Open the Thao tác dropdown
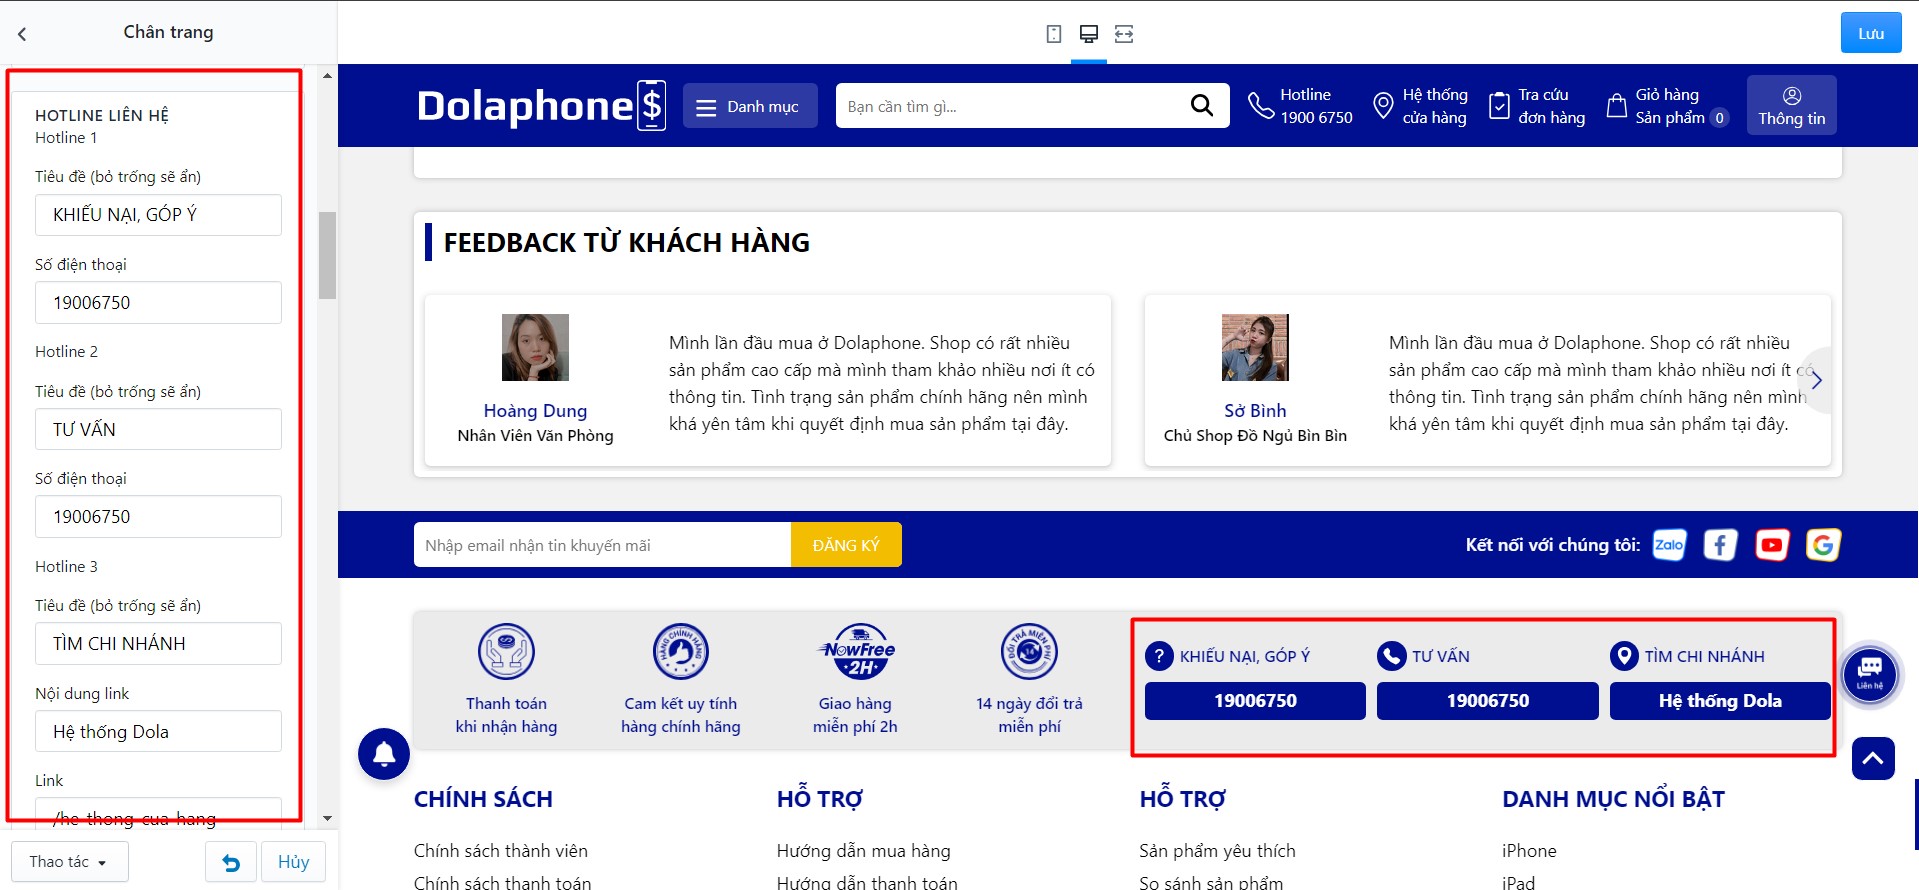Screen dimensions: 1919x890 point(70,862)
